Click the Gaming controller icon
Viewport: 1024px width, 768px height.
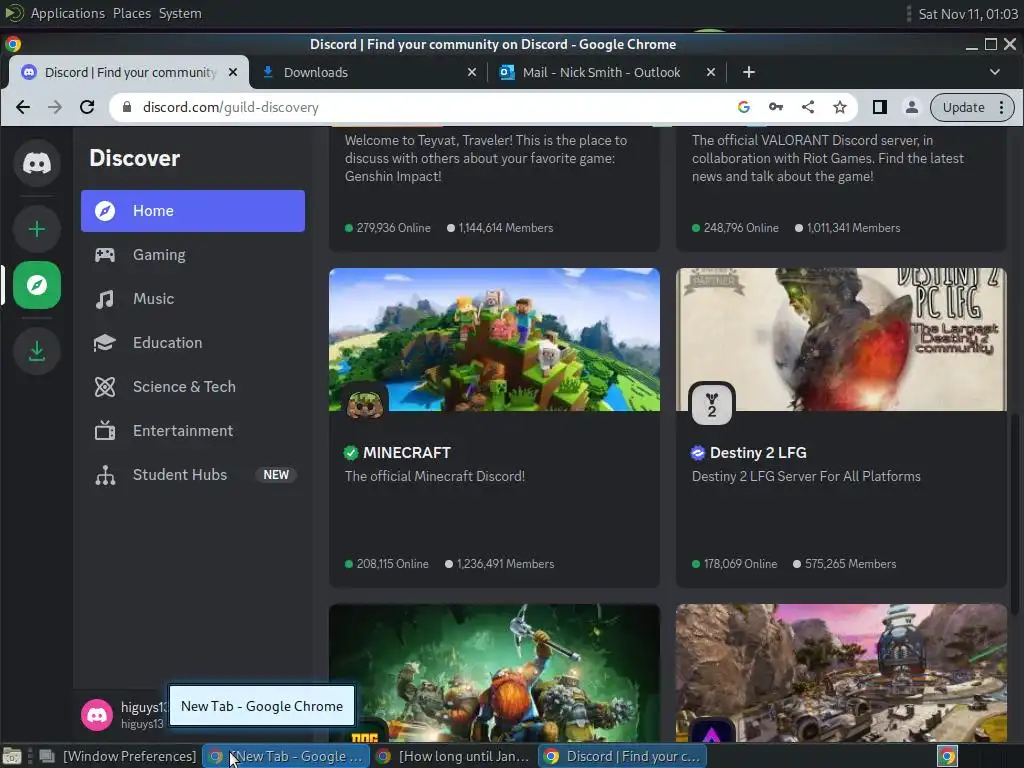pyautogui.click(x=104, y=255)
